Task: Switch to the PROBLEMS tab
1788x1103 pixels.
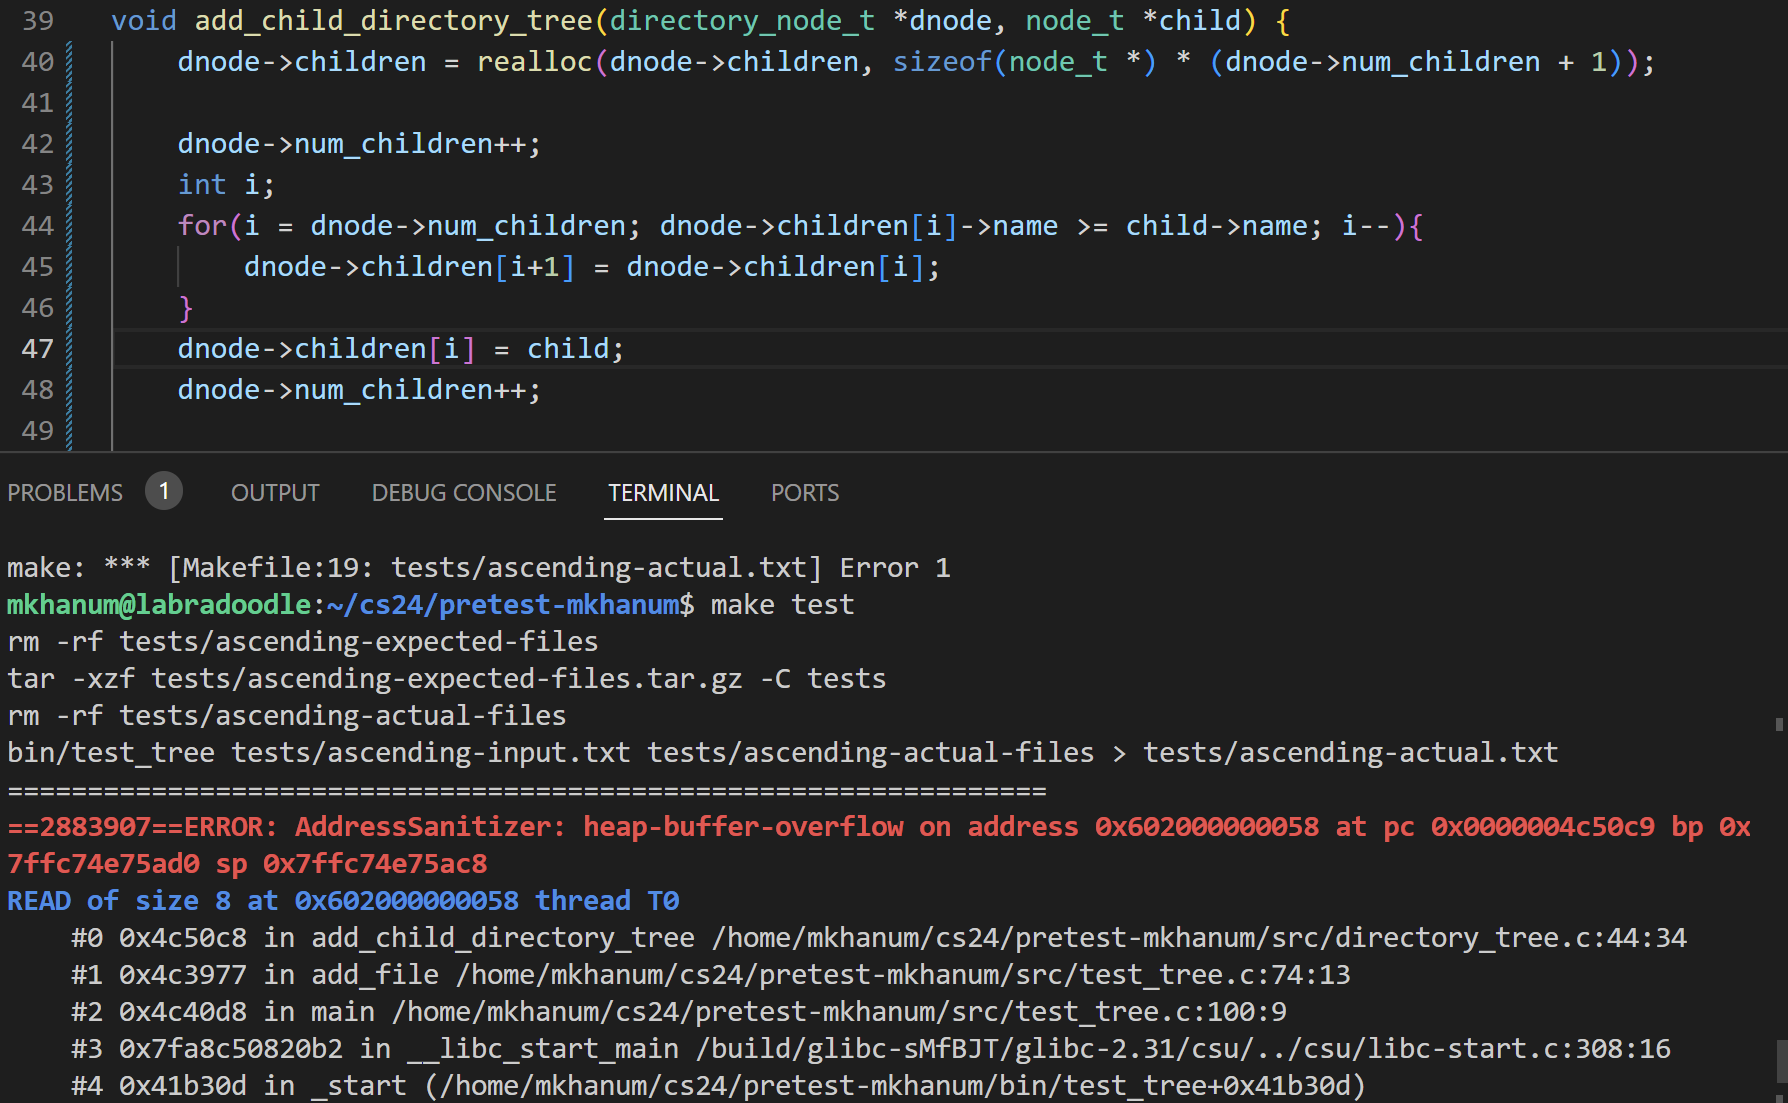Action: pyautogui.click(x=65, y=493)
